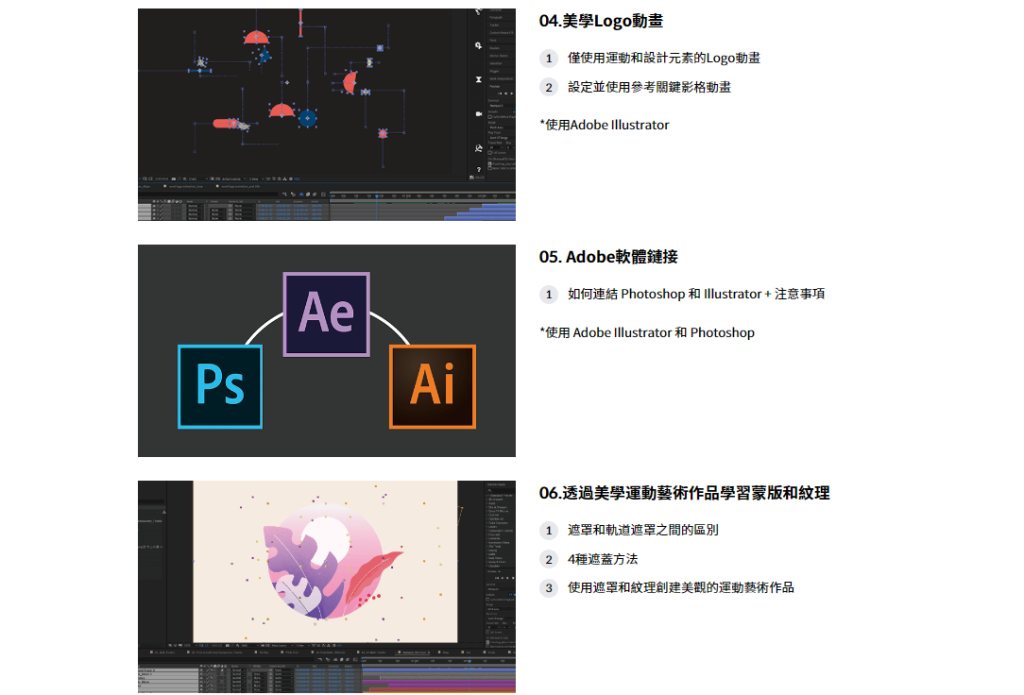Click the orange Ai Illustrator icon
This screenshot has height=695, width=1024.
pos(432,387)
